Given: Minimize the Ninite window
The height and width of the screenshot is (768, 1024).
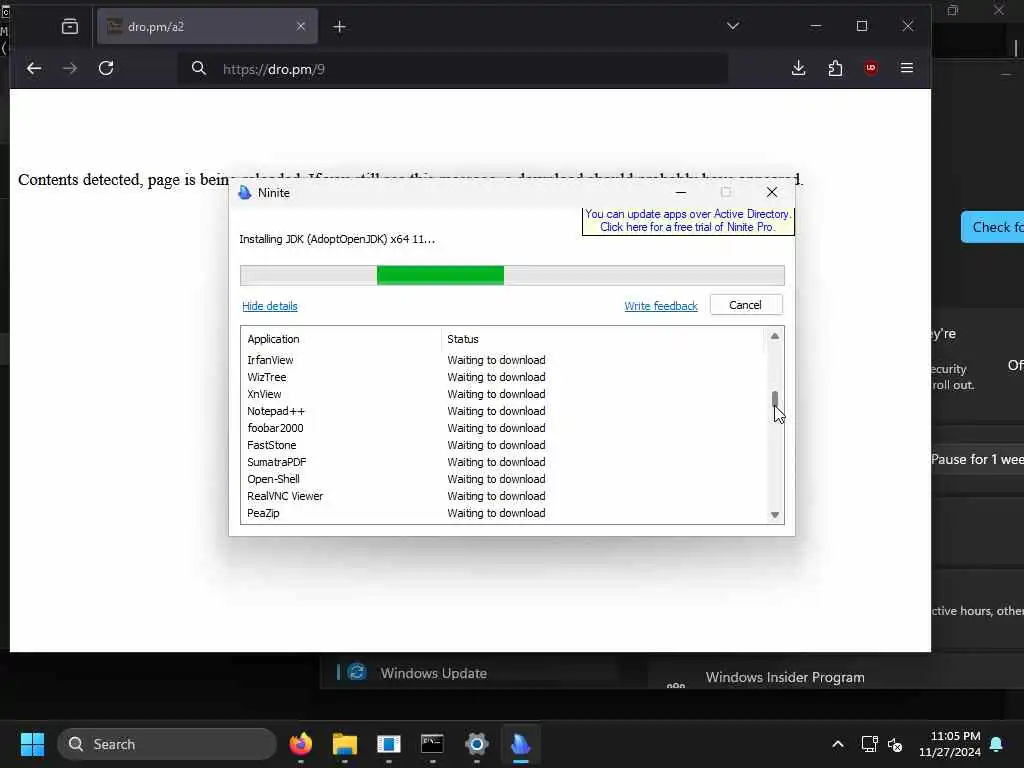Looking at the screenshot, I should pyautogui.click(x=680, y=192).
